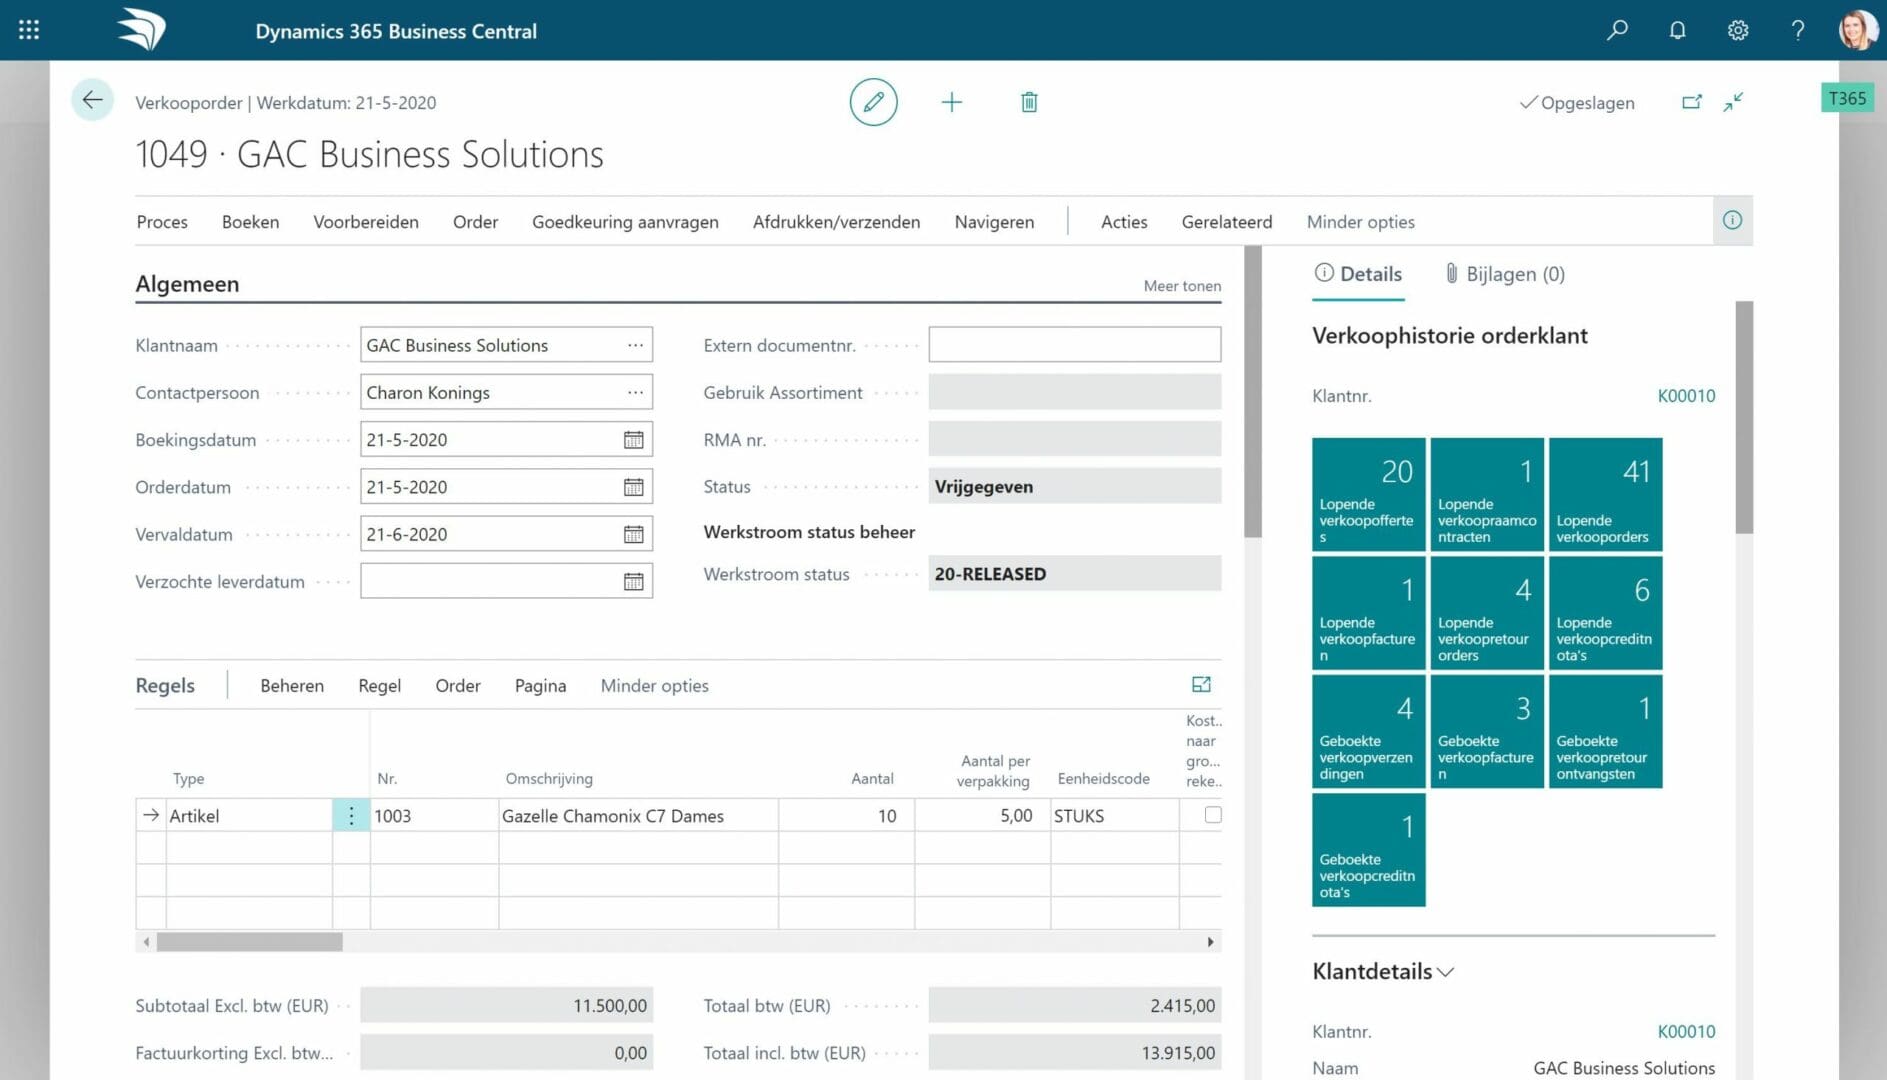Click the horizontal scrollbar of the lines grid
The width and height of the screenshot is (1887, 1080).
[250, 942]
